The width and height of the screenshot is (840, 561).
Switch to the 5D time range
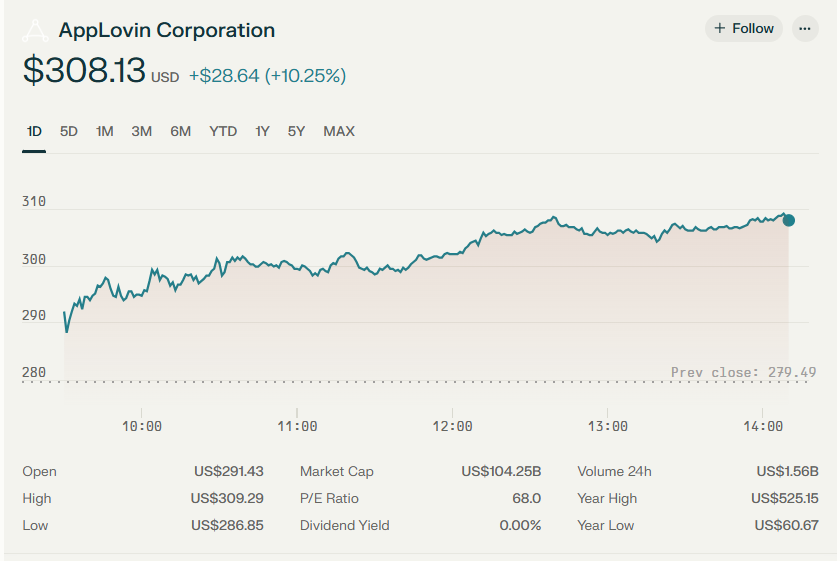tap(69, 131)
